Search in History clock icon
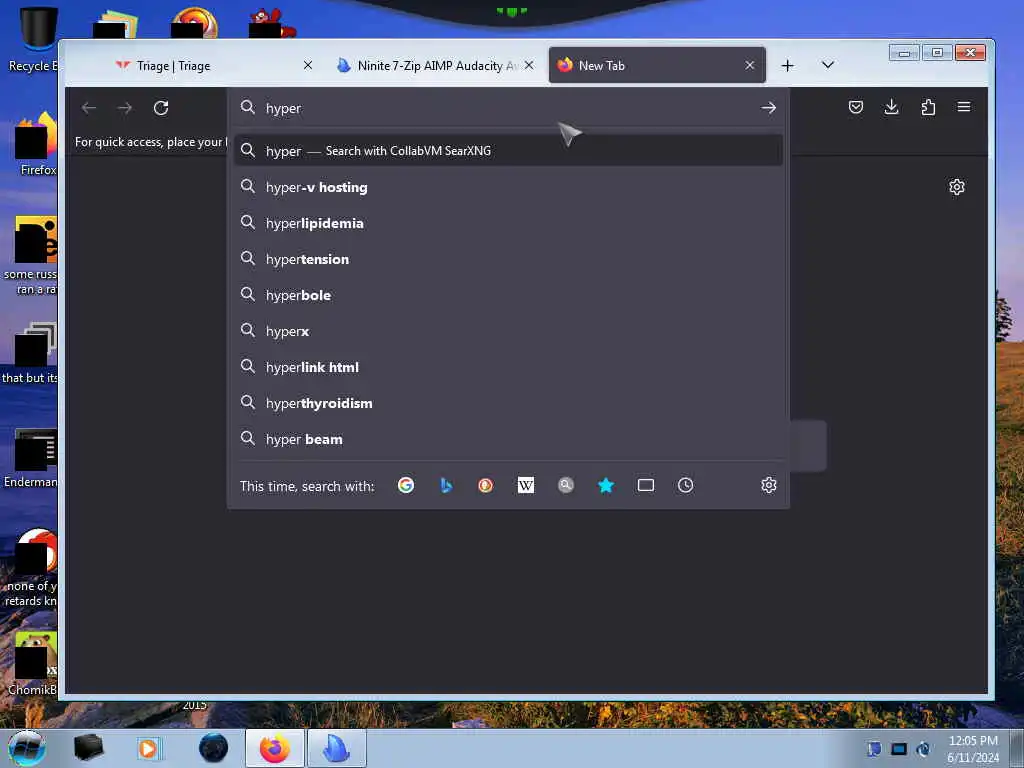Image resolution: width=1024 pixels, height=768 pixels. click(x=685, y=485)
